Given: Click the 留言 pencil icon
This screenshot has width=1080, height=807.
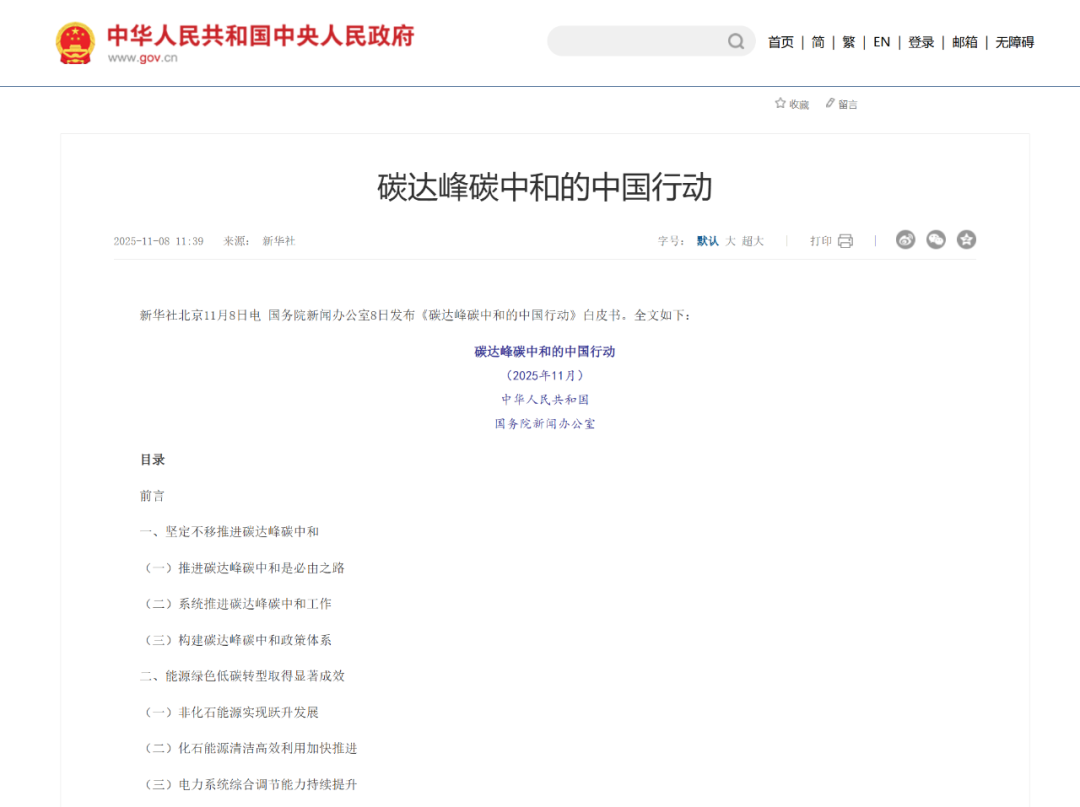Looking at the screenshot, I should 830,103.
